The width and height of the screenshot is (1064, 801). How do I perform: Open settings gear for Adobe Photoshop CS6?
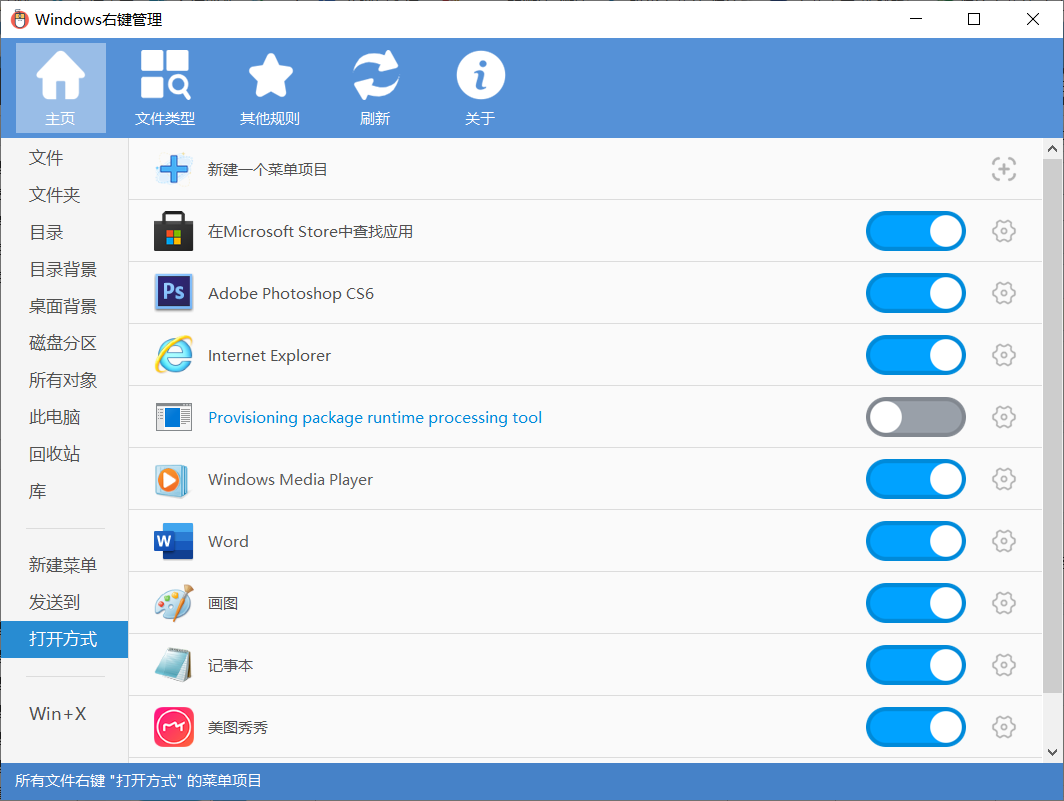[x=1004, y=293]
